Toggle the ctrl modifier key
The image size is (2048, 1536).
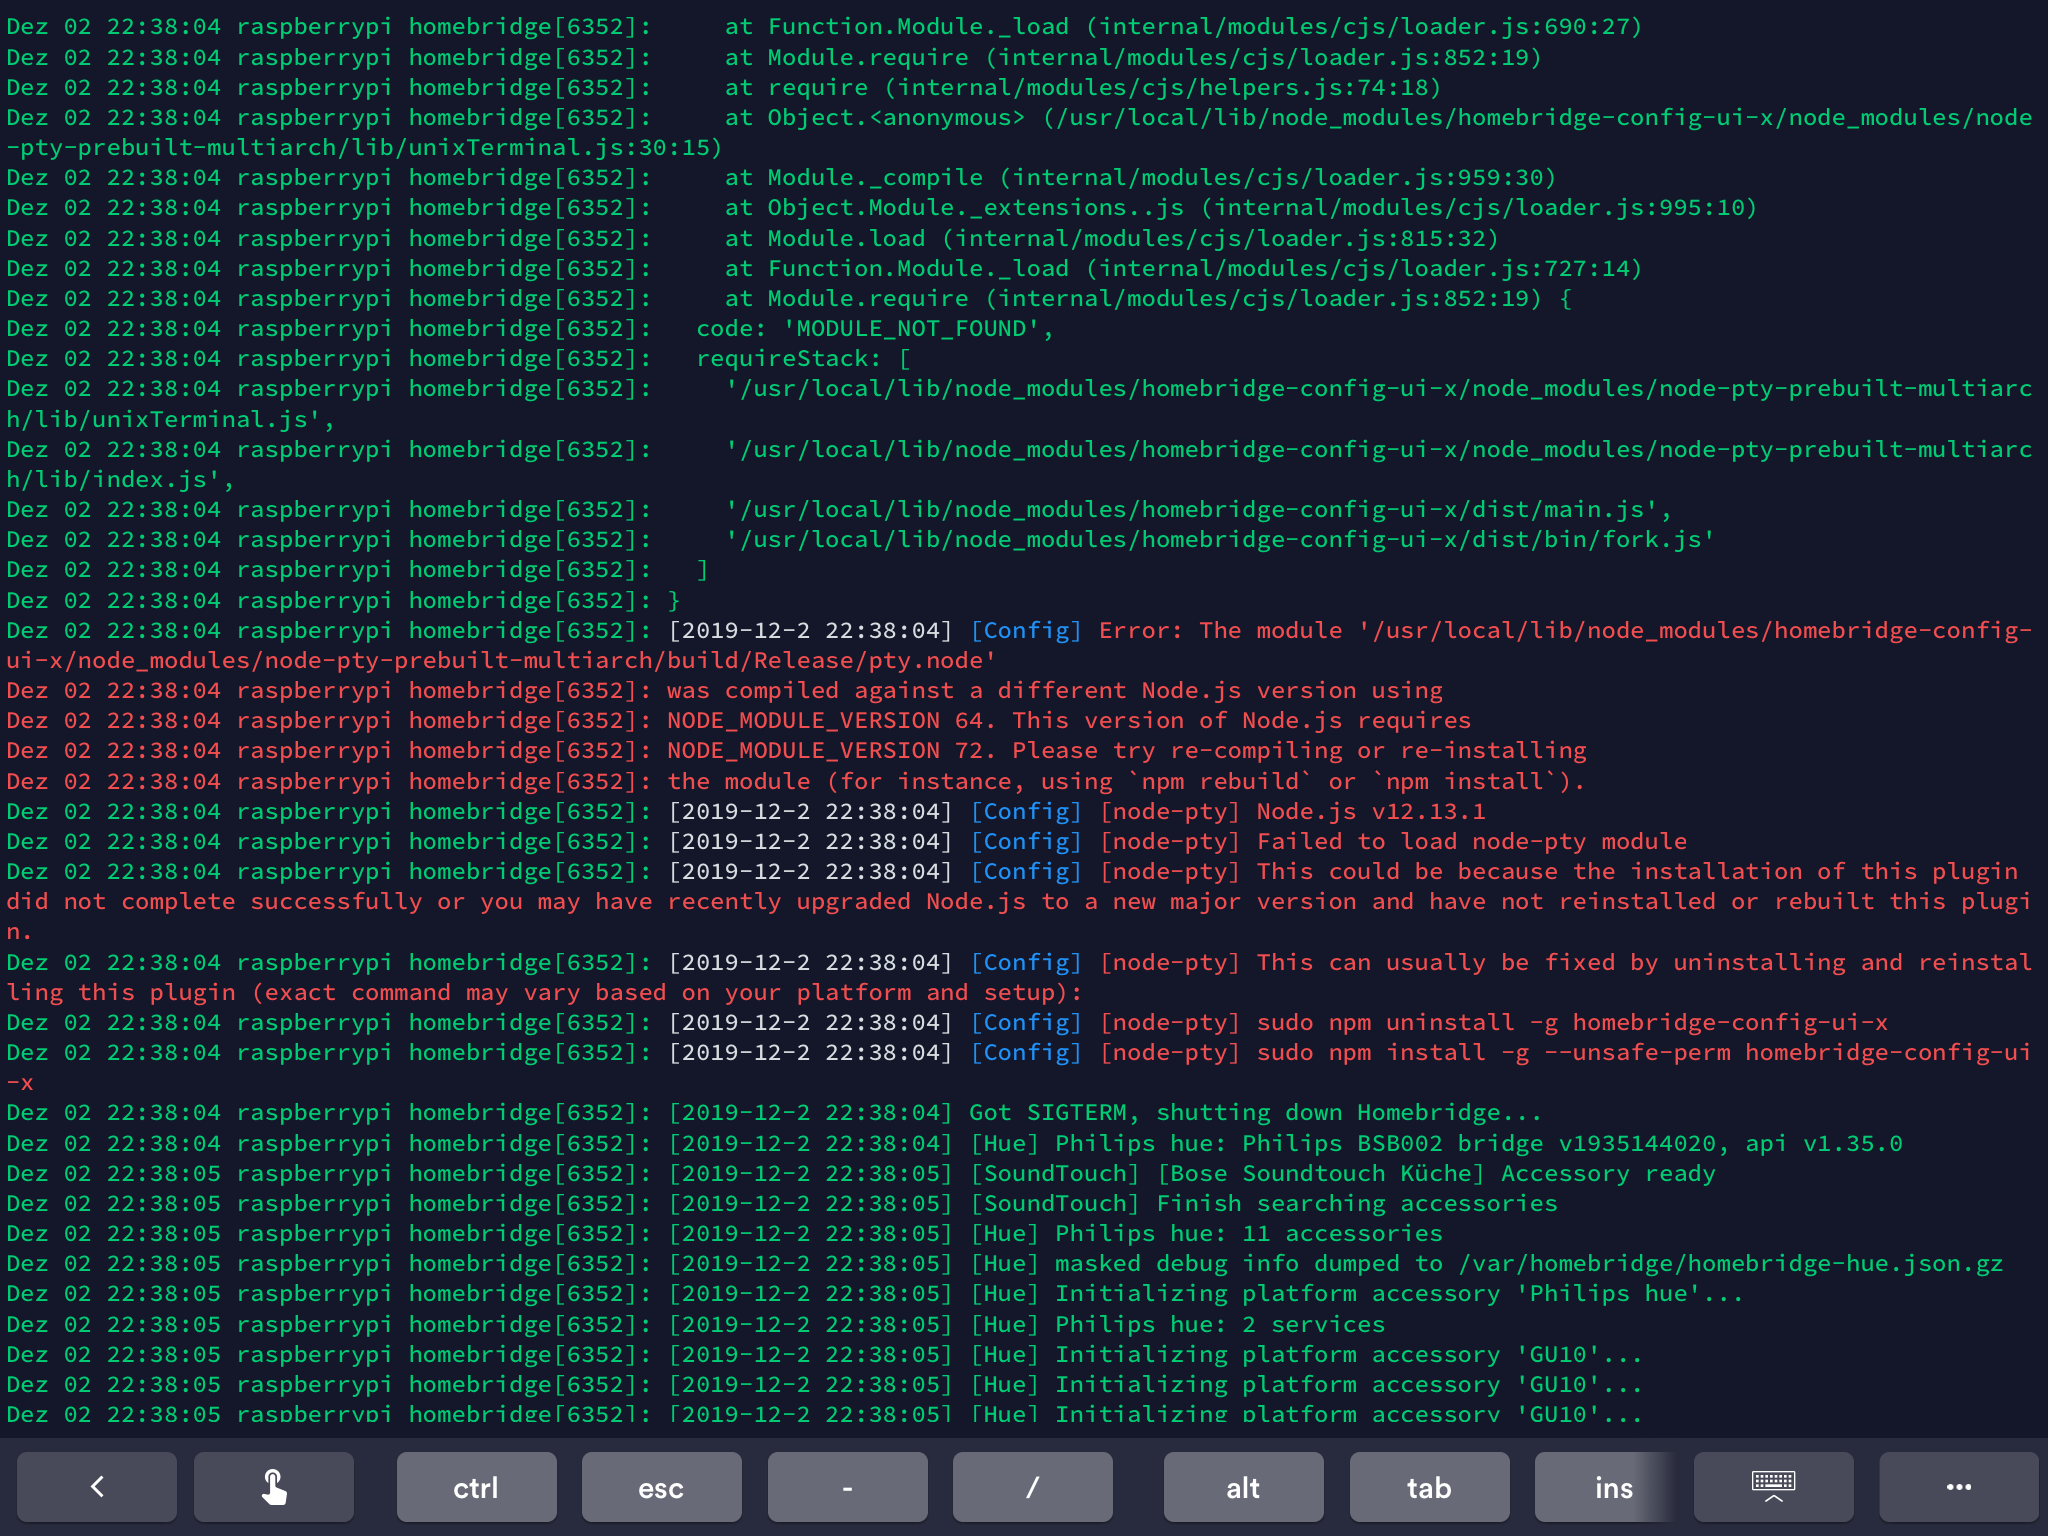pyautogui.click(x=476, y=1487)
